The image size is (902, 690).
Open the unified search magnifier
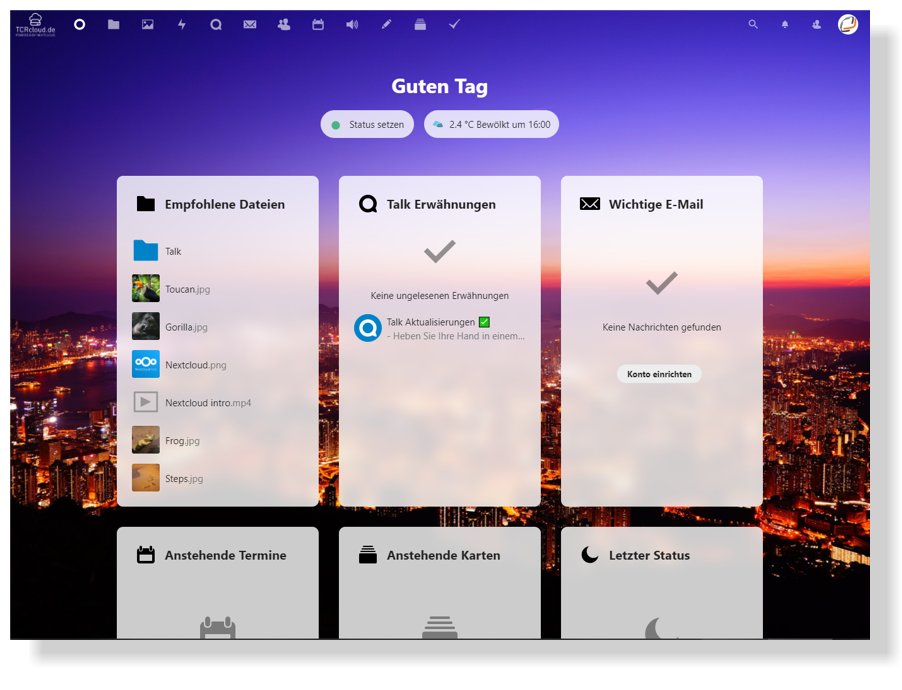pyautogui.click(x=753, y=24)
